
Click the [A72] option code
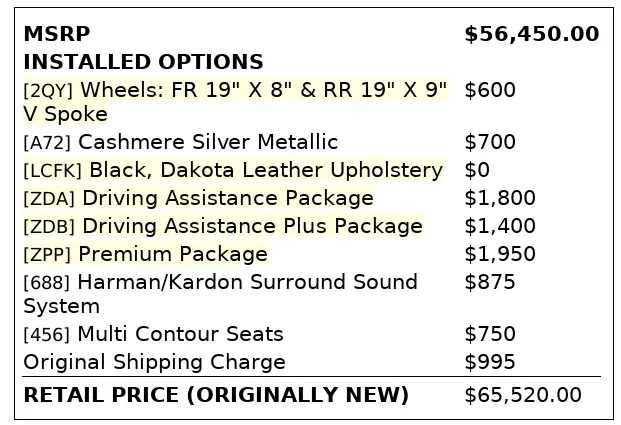coord(47,143)
